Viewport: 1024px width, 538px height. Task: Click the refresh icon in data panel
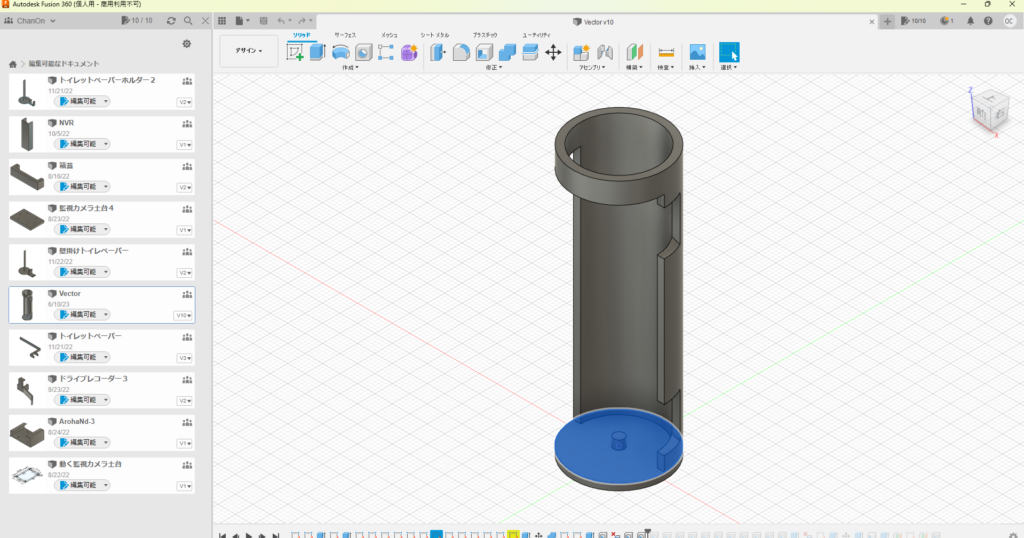171,20
